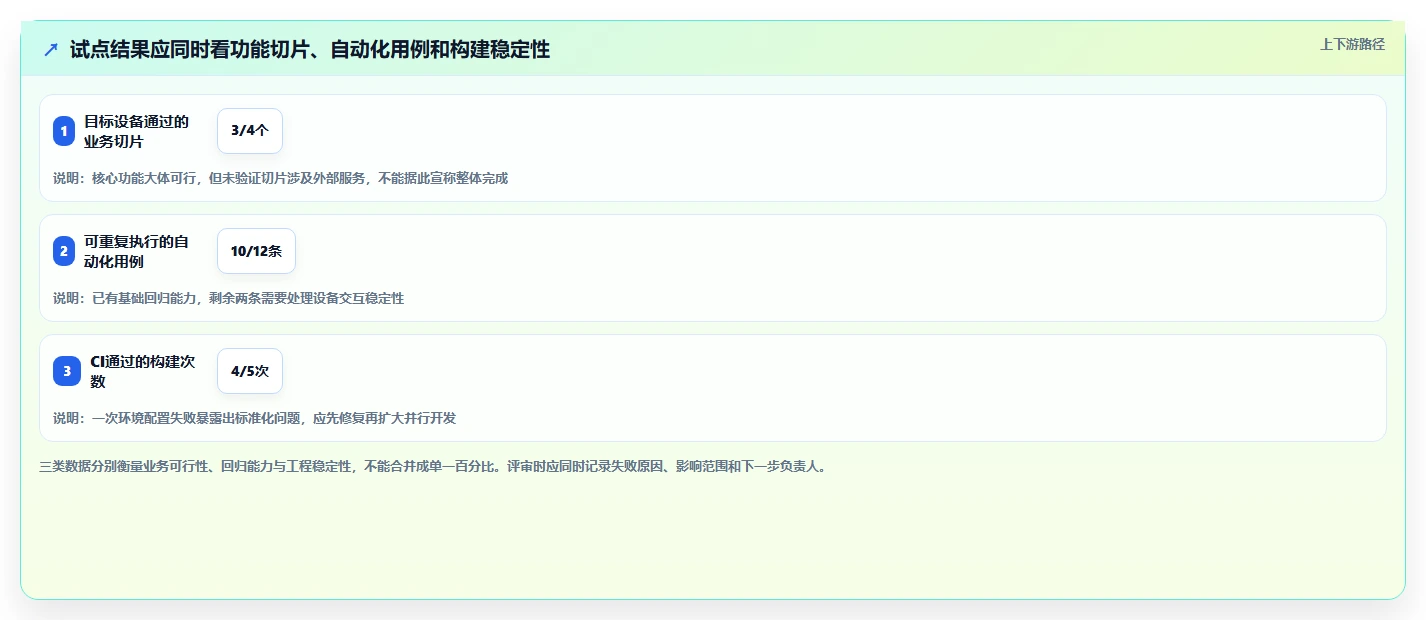This screenshot has height=620, width=1426.
Task: Click the note starting 说明：一次环境配置失败
Action: tap(254, 418)
